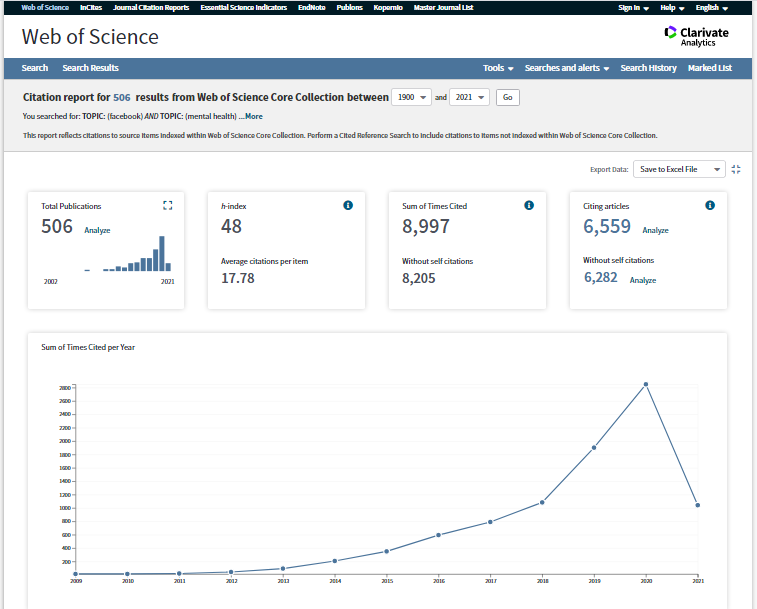This screenshot has height=609, width=757.
Task: Open h-index info icon
Action: coord(348,205)
